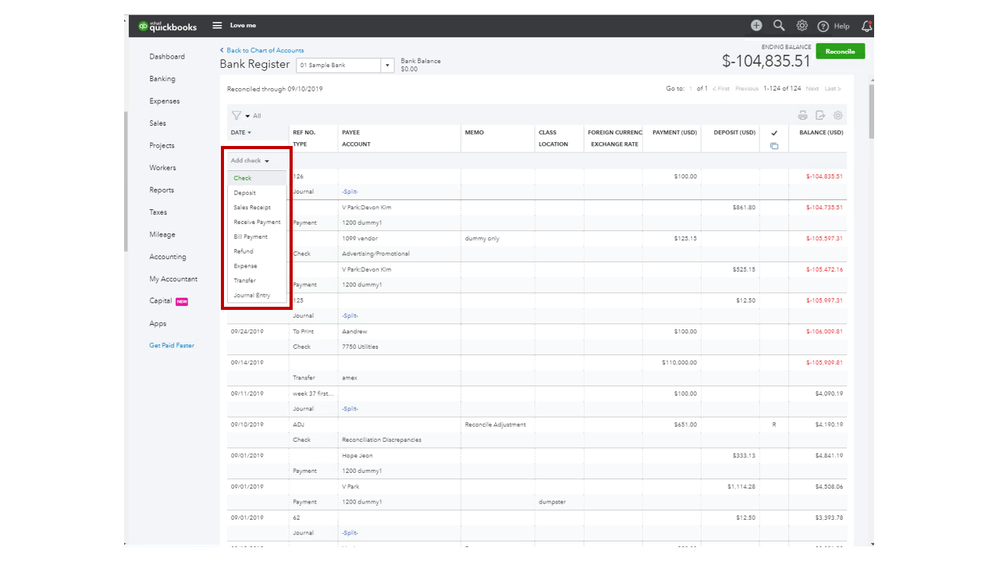Click the Add check dropdown arrow
Image resolution: width=999 pixels, height=562 pixels.
point(267,161)
